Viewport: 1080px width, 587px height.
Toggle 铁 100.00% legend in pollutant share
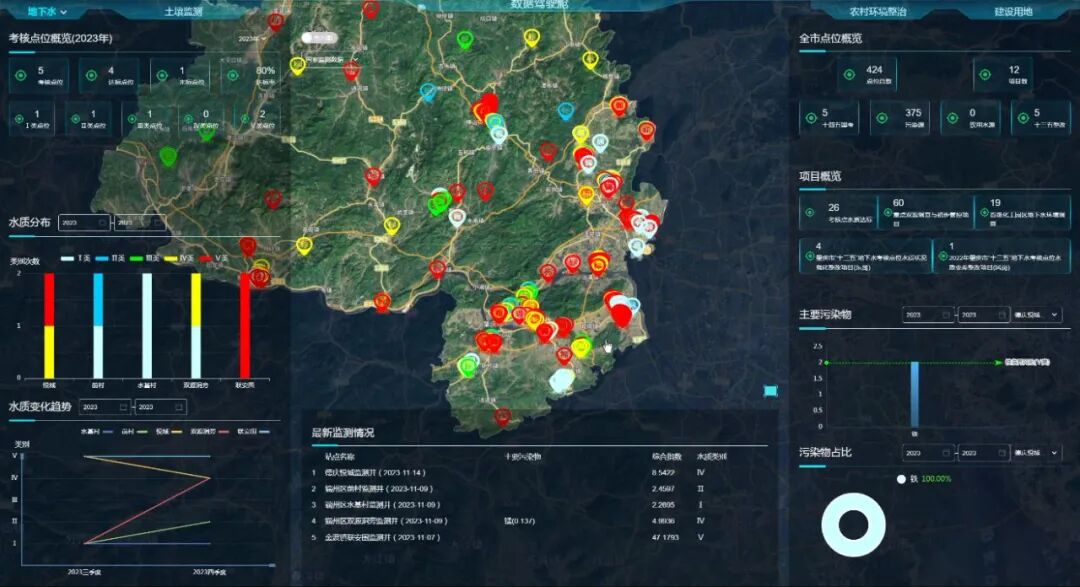coord(924,479)
